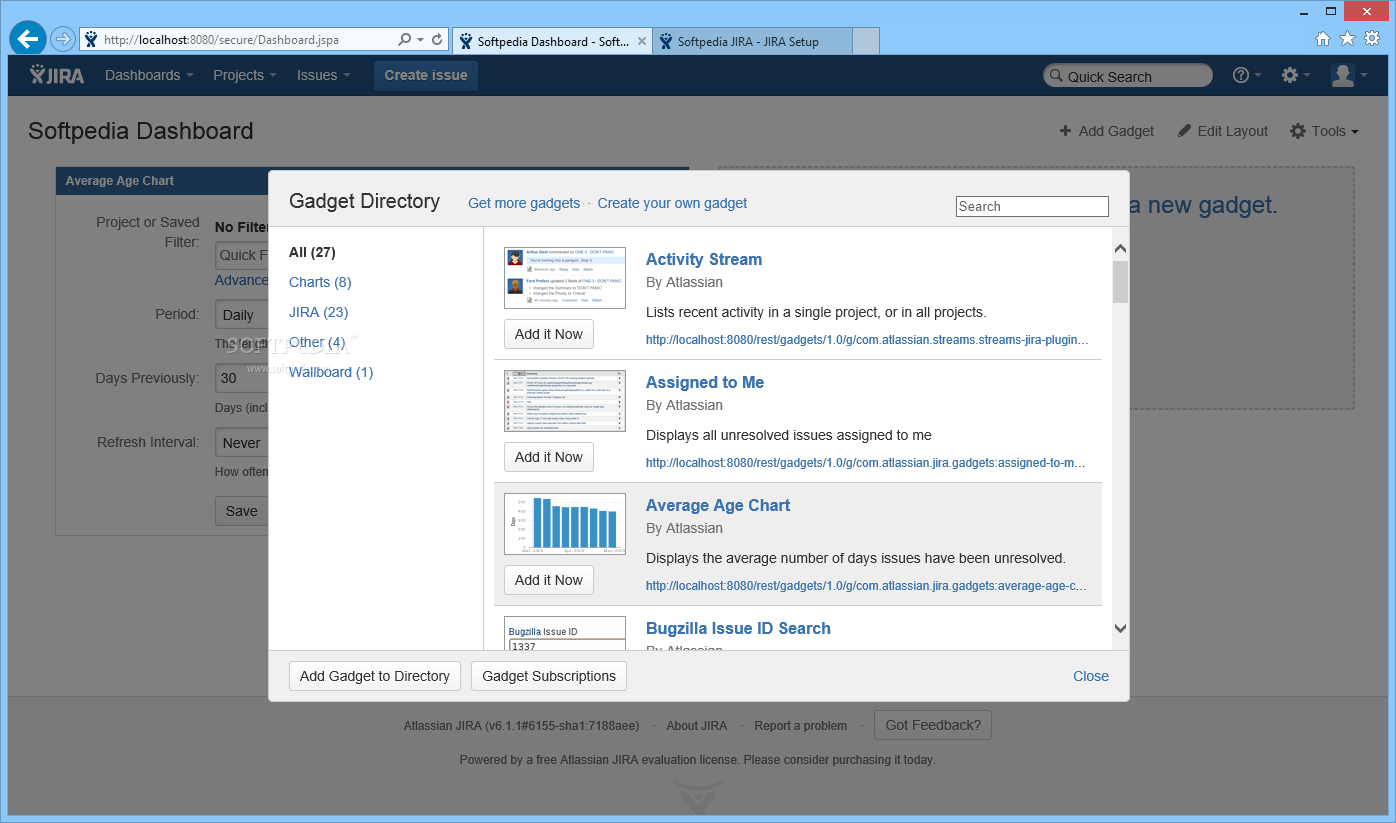Click Assigned to Me gadget thumbnail
The image size is (1396, 823).
pyautogui.click(x=565, y=401)
